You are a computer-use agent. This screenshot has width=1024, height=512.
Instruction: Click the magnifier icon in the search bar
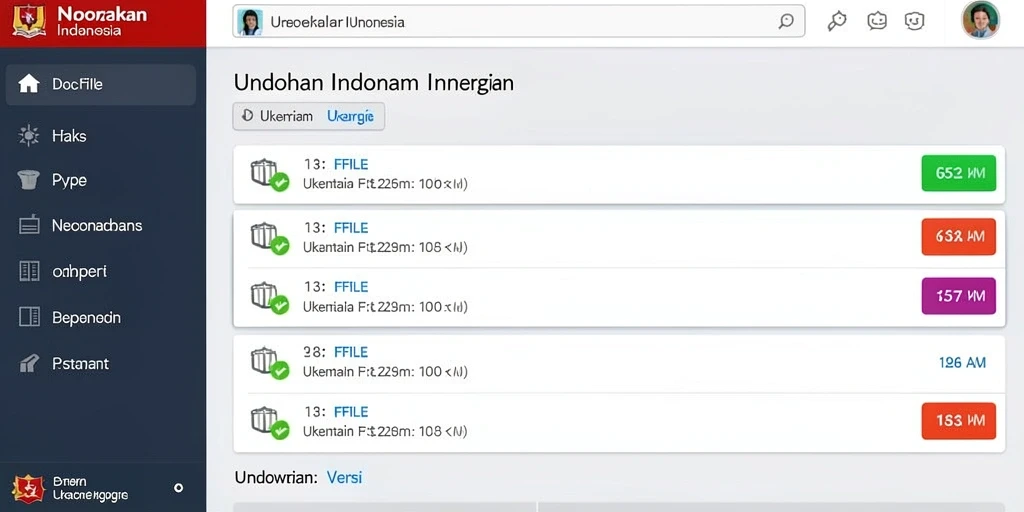tap(786, 22)
